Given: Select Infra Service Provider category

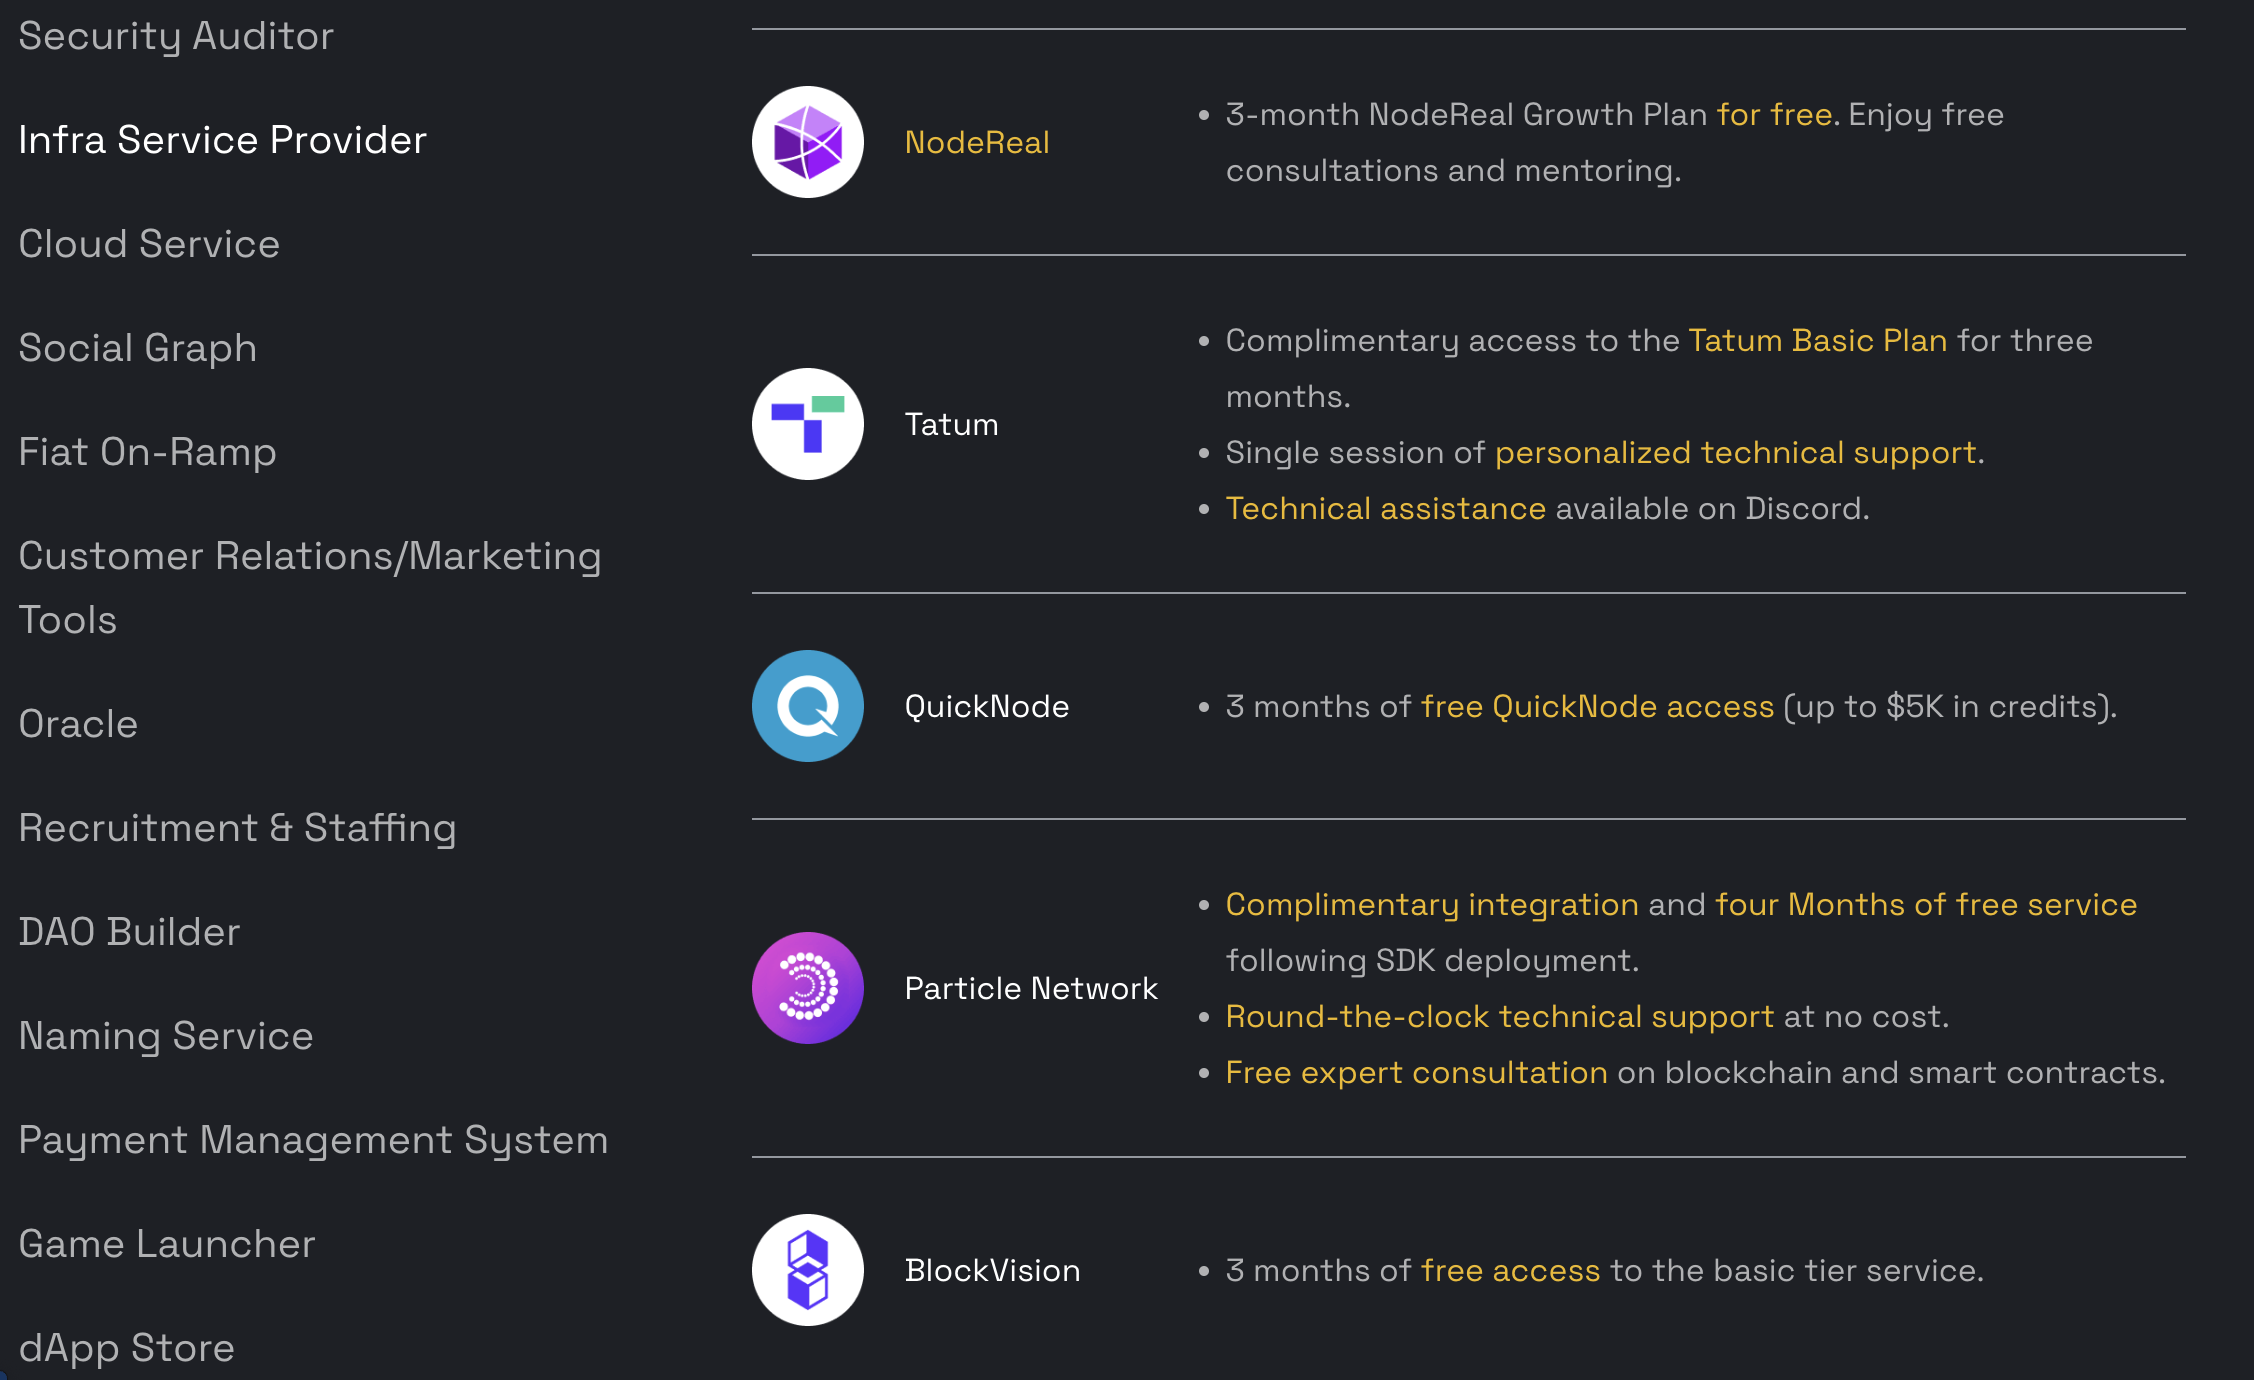Looking at the screenshot, I should (222, 140).
